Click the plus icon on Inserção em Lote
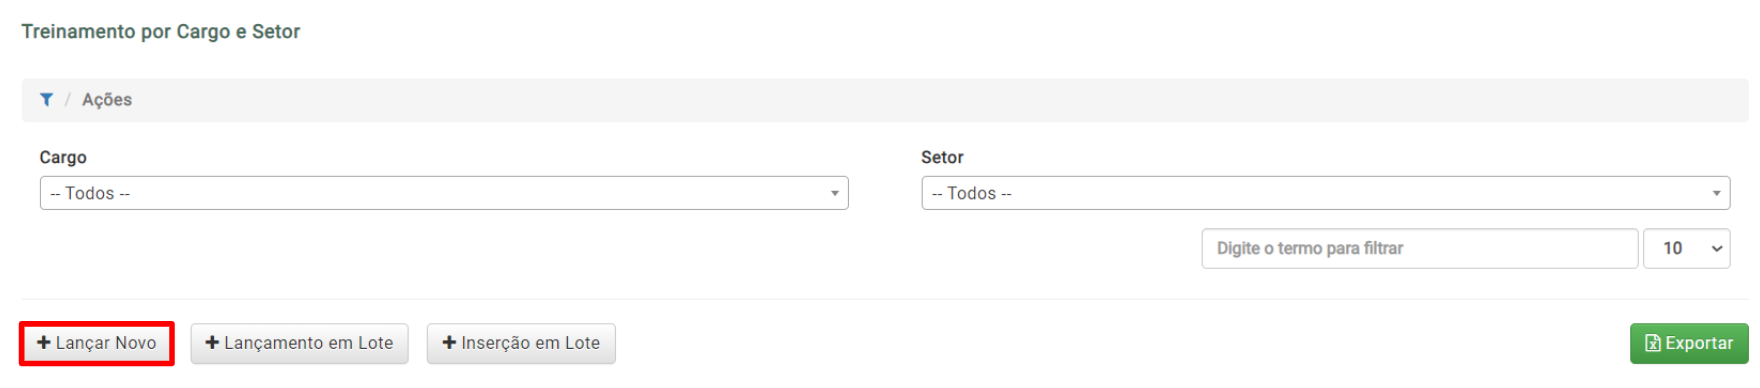The height and width of the screenshot is (388, 1760). 449,343
